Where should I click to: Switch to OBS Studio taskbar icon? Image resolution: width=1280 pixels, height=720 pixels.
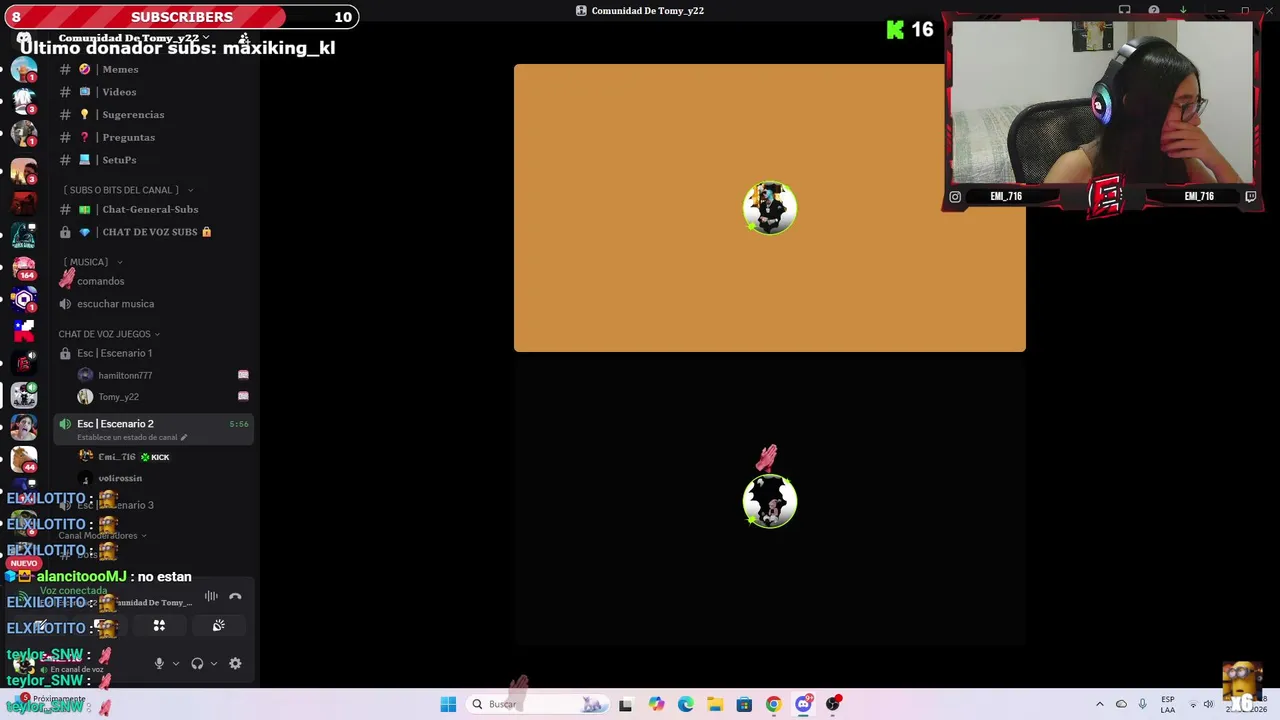[832, 704]
